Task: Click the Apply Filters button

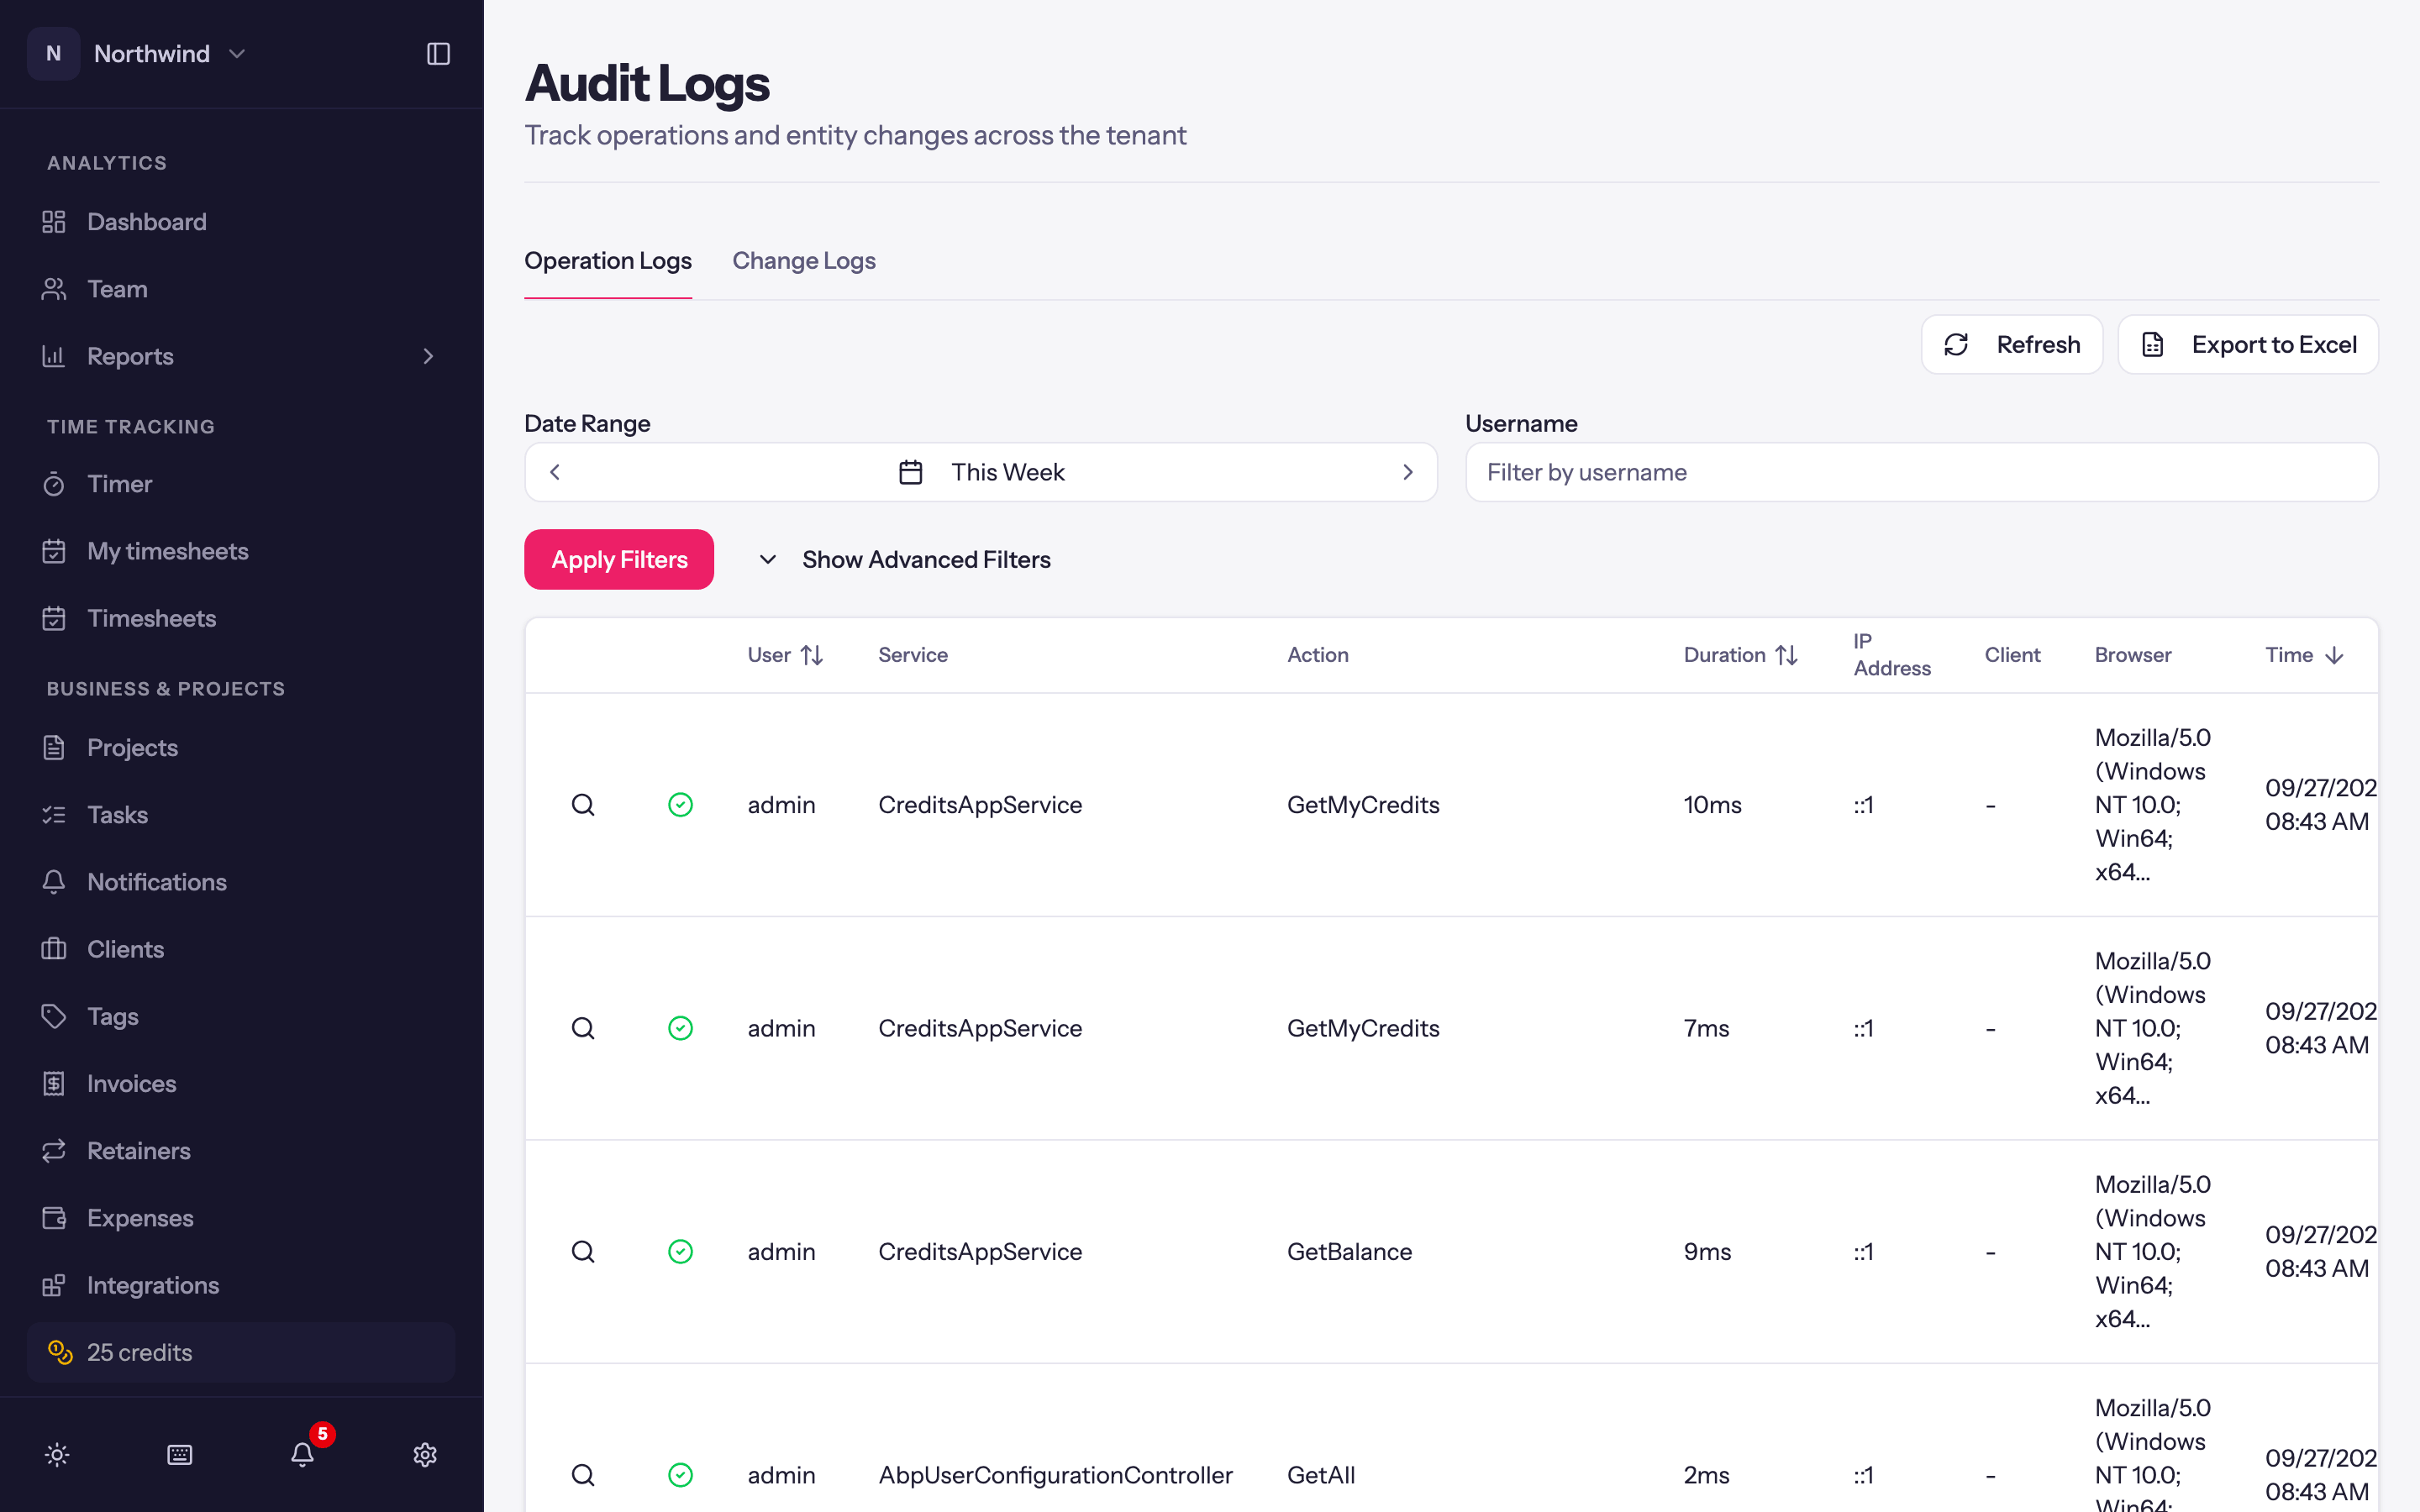Action: [x=619, y=559]
